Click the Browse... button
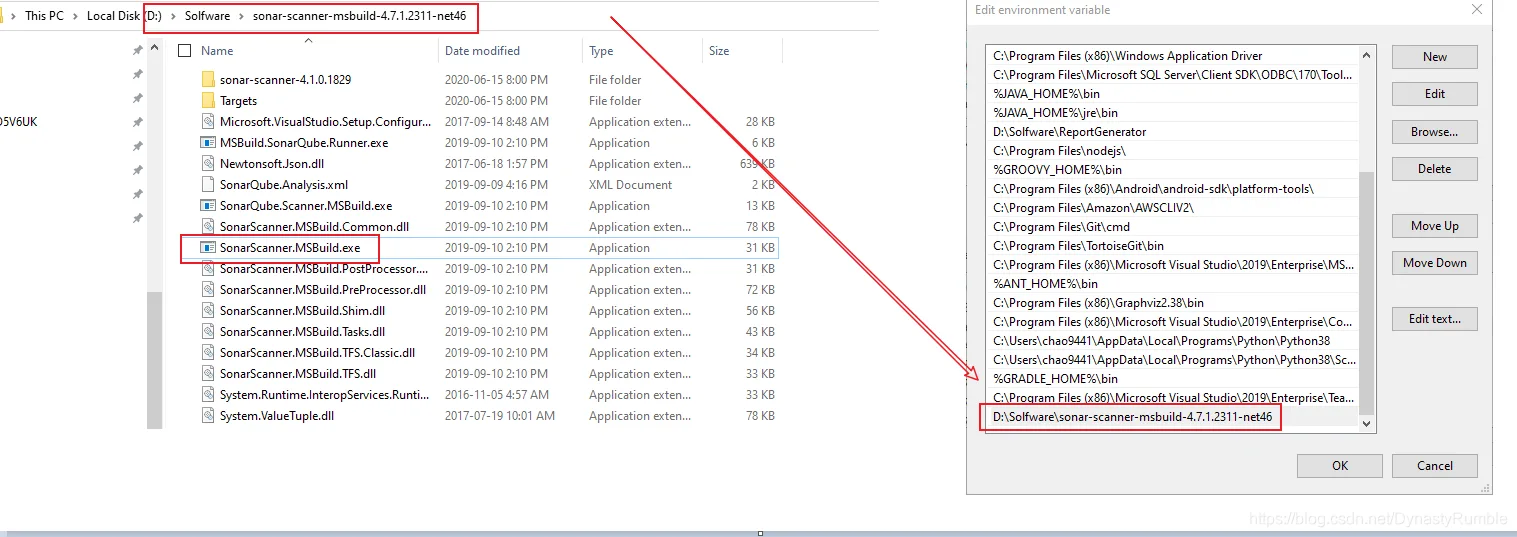Screen dimensions: 1517x537 pyautogui.click(x=1434, y=132)
